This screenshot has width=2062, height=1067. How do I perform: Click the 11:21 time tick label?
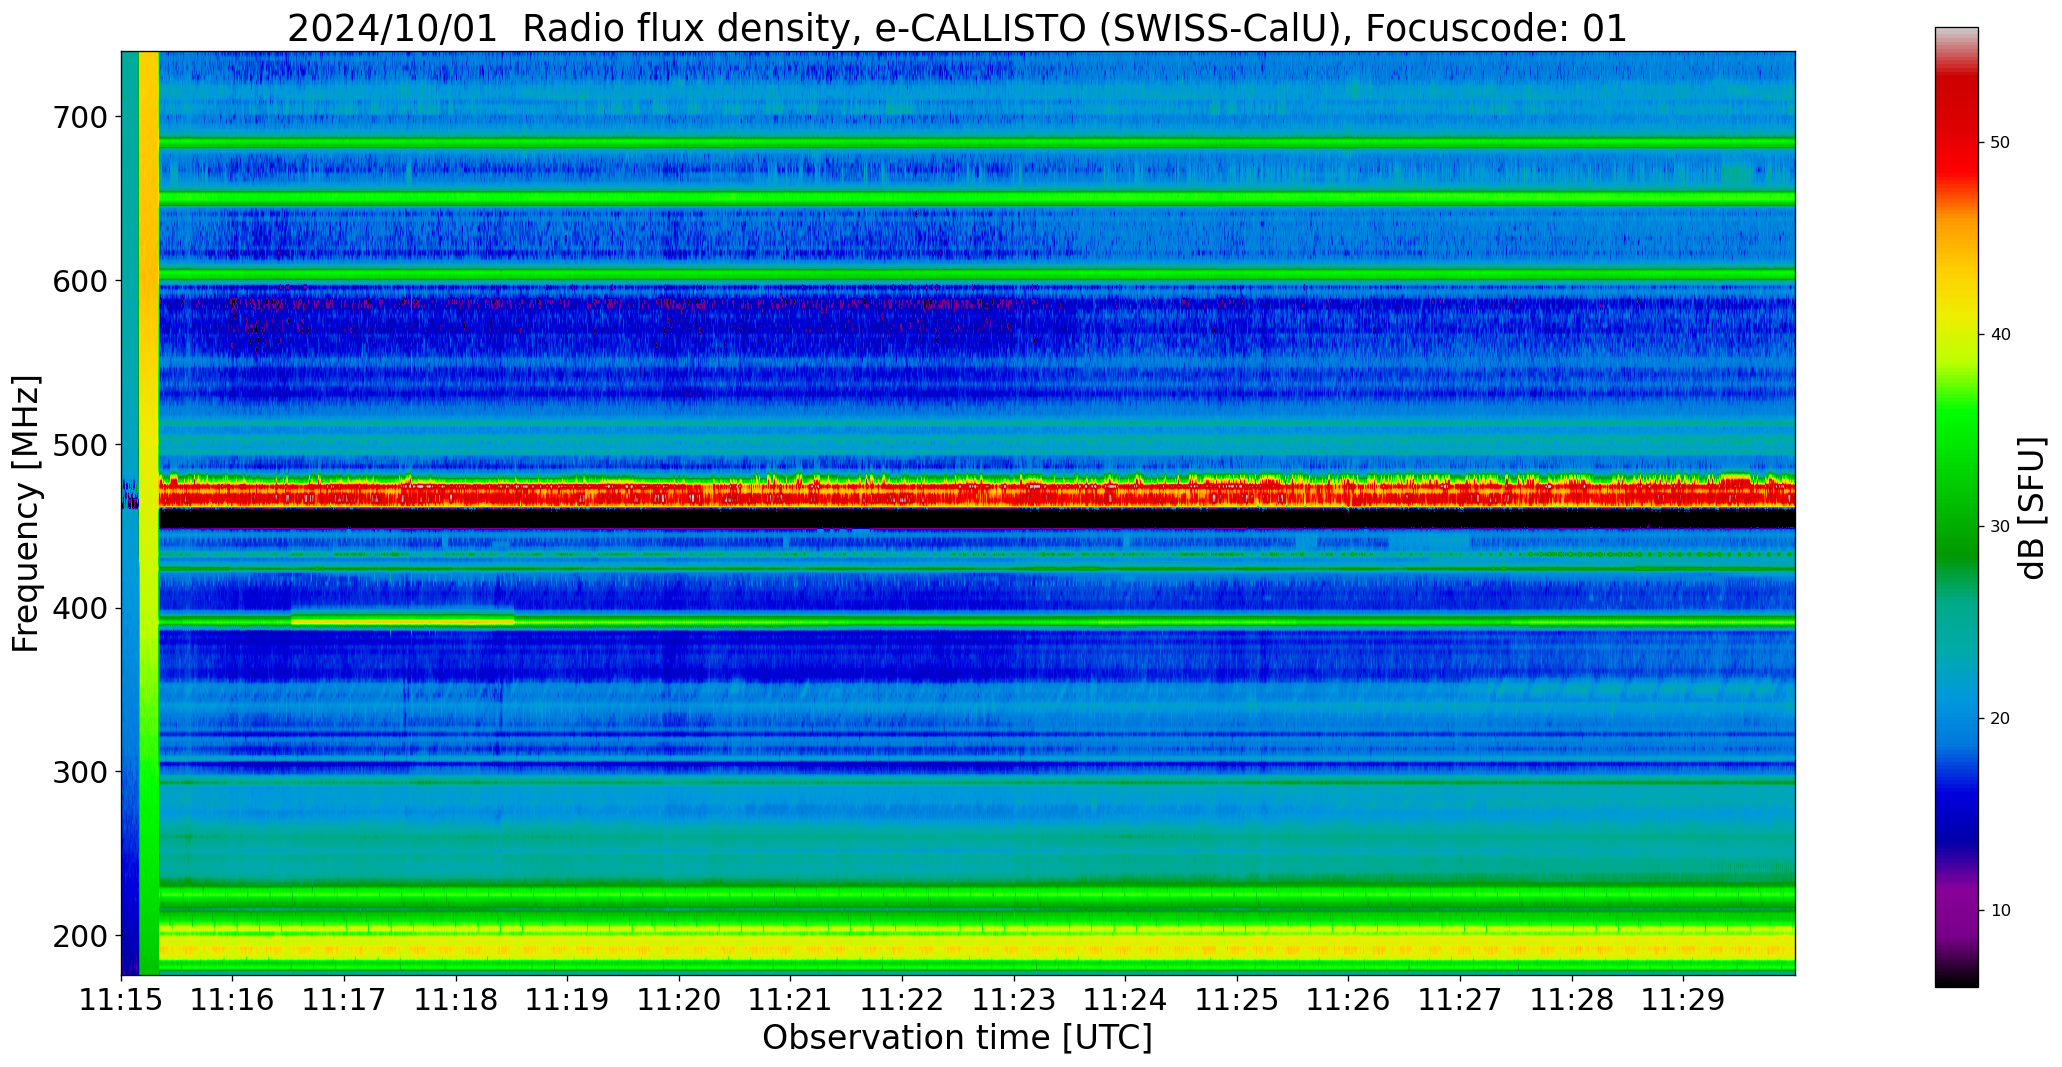click(791, 1001)
